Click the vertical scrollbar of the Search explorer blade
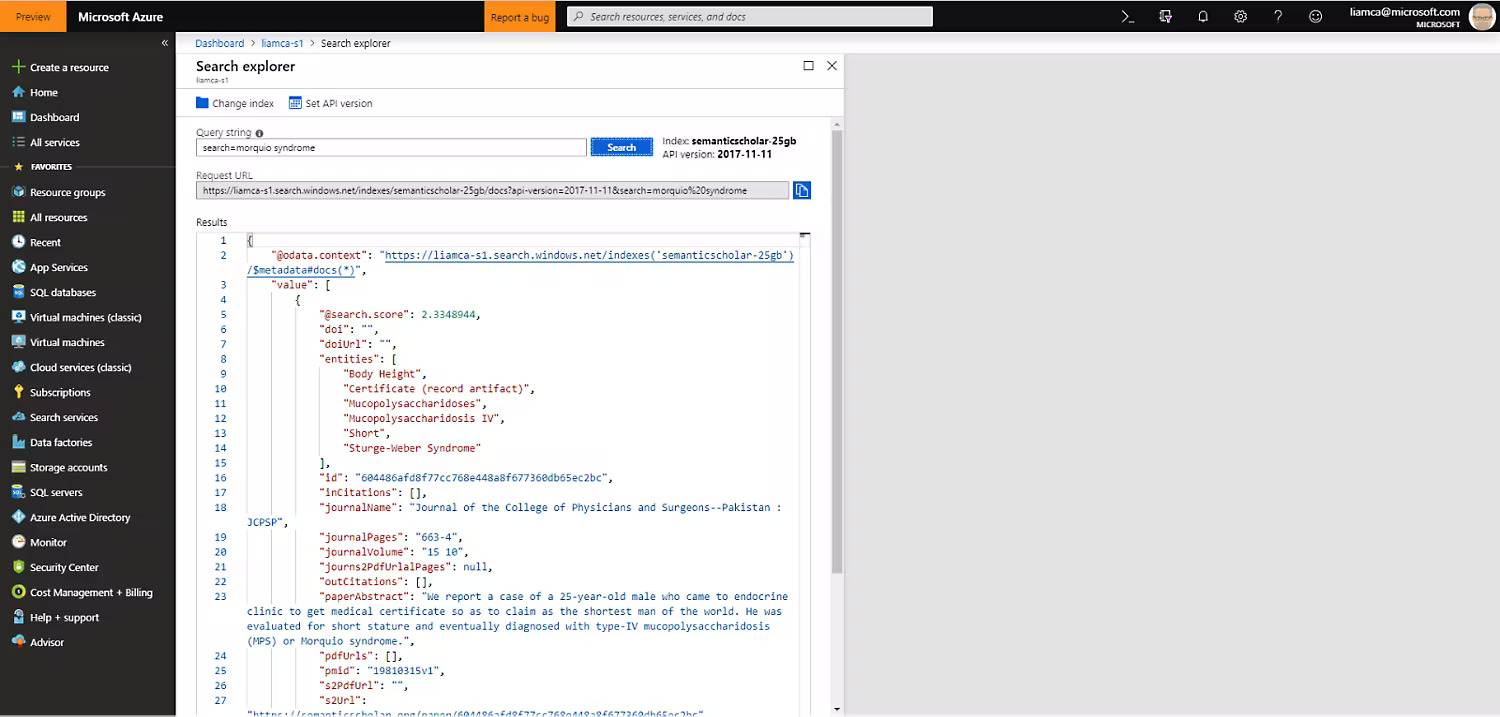 tap(837, 350)
